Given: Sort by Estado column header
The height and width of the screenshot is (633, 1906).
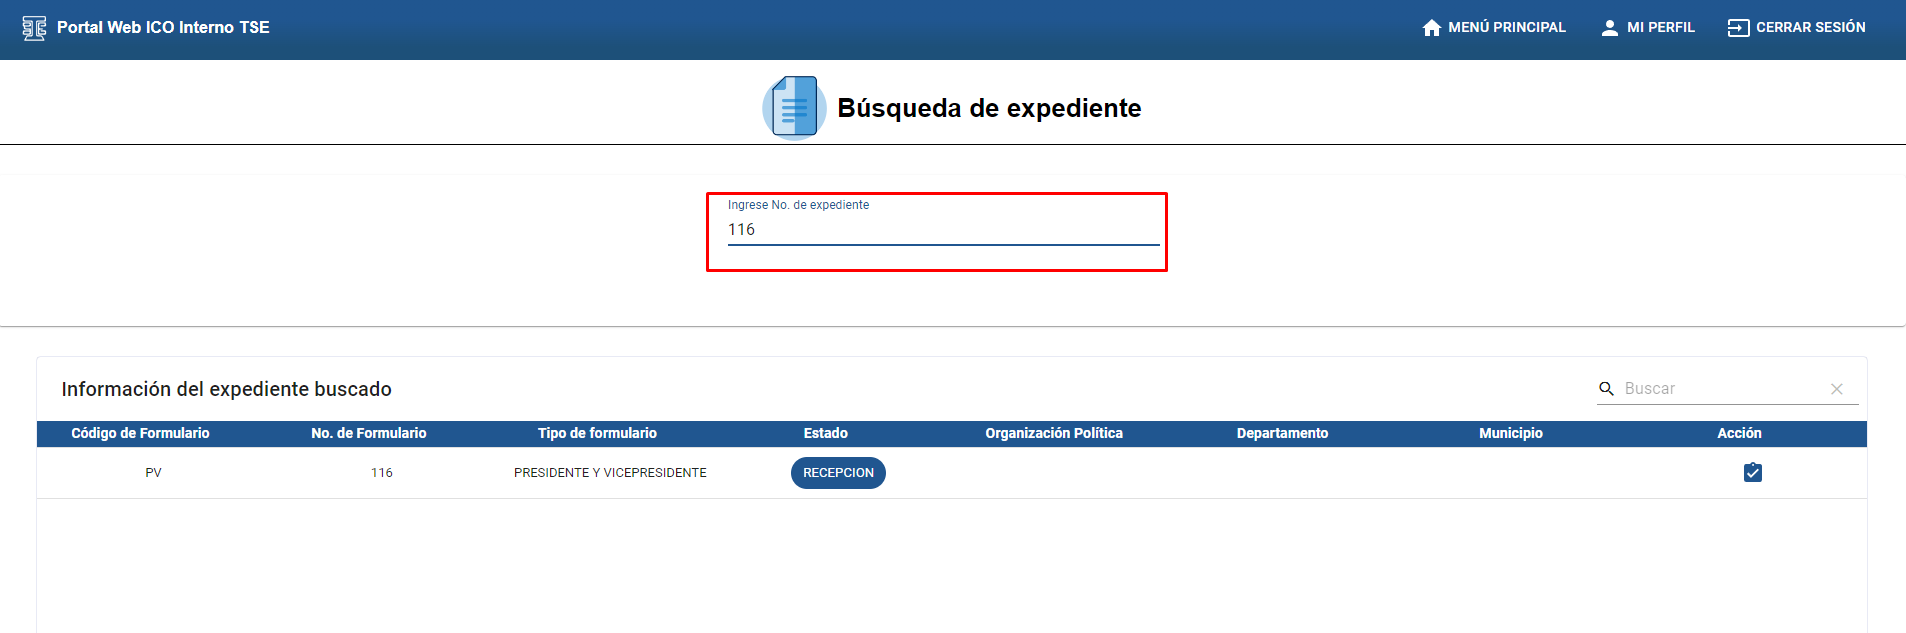Looking at the screenshot, I should coord(825,433).
